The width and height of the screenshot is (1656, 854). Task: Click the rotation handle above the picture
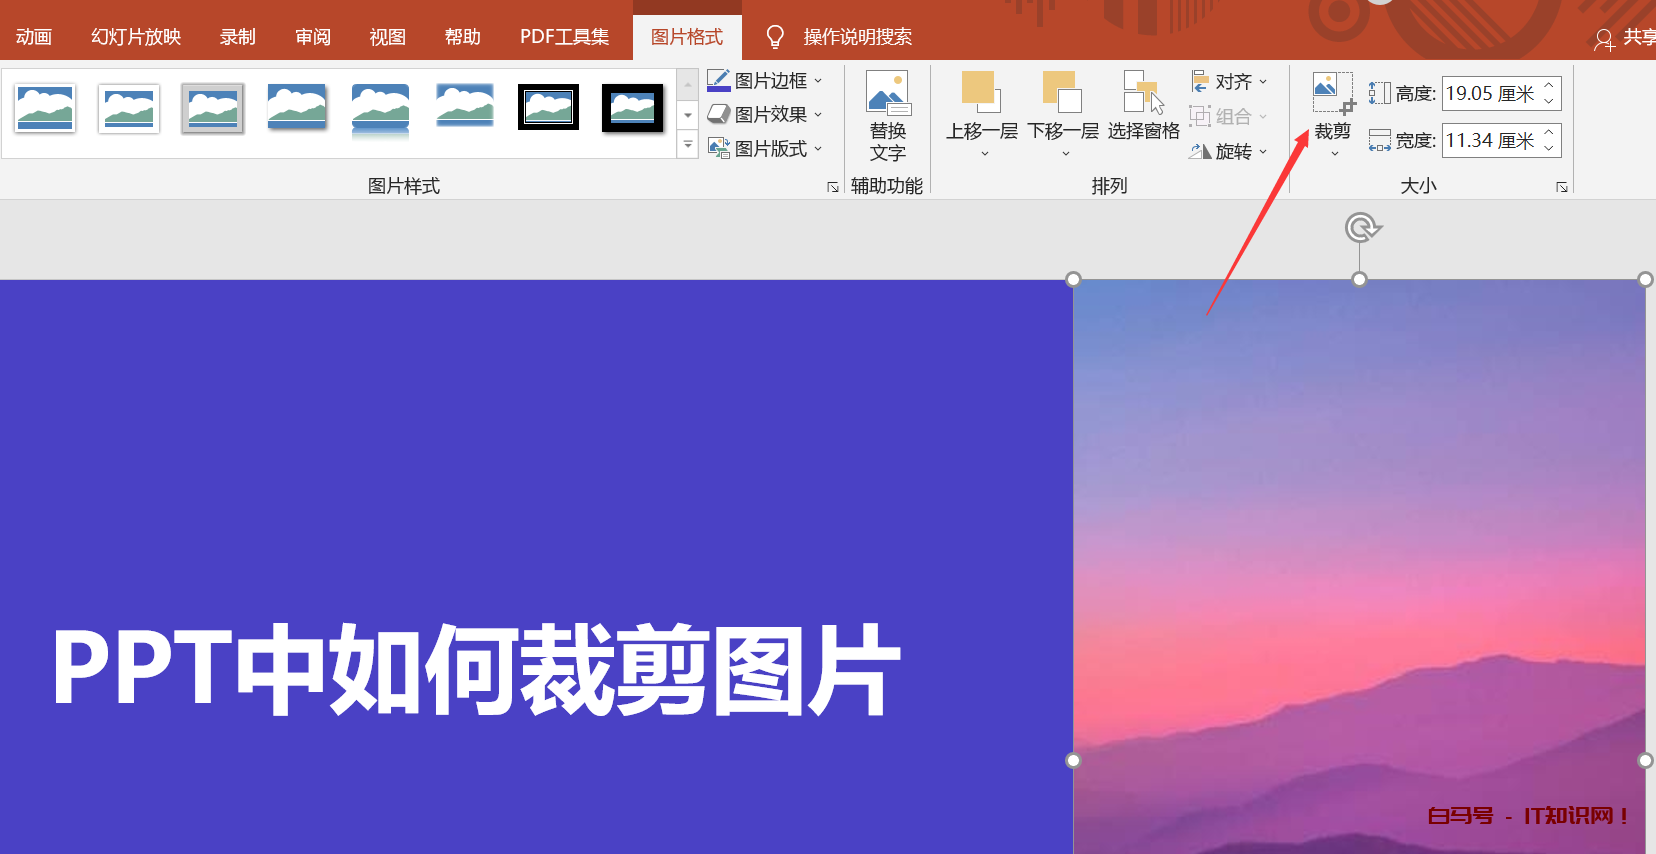(x=1360, y=228)
